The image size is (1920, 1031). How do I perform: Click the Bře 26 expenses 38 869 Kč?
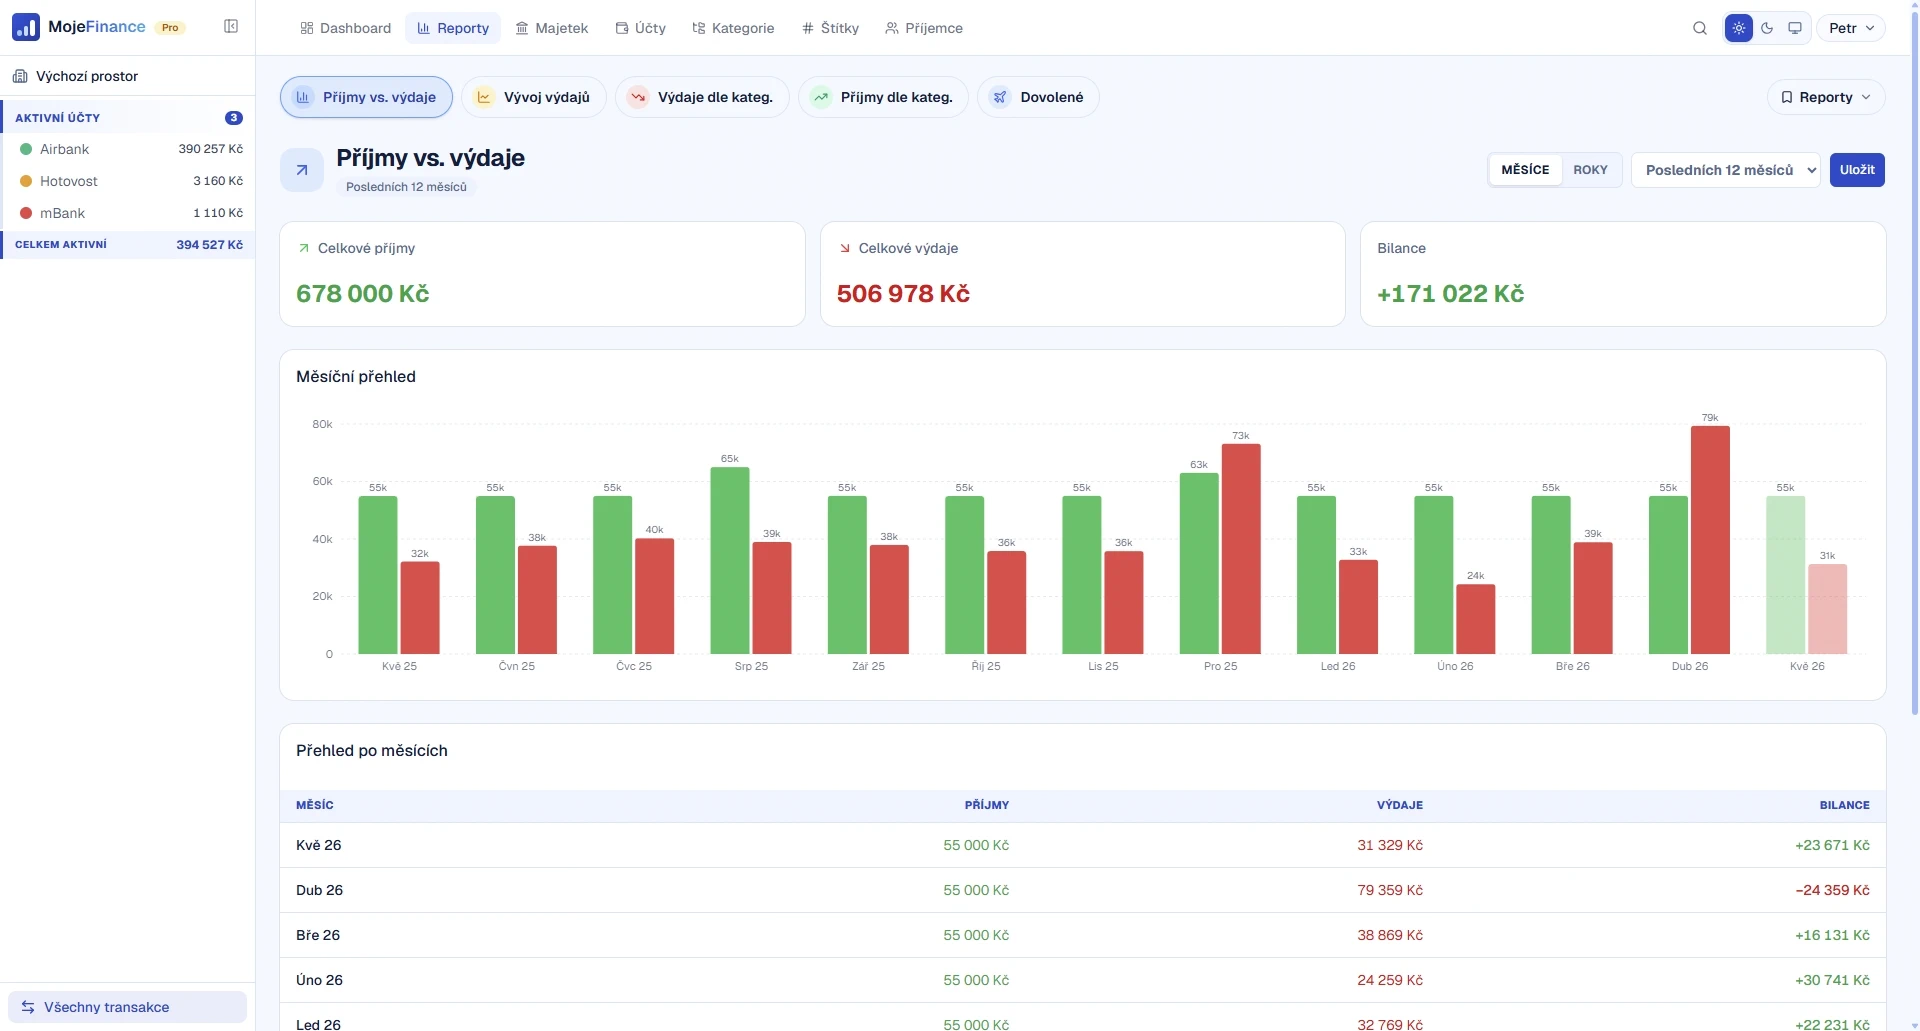[1390, 935]
